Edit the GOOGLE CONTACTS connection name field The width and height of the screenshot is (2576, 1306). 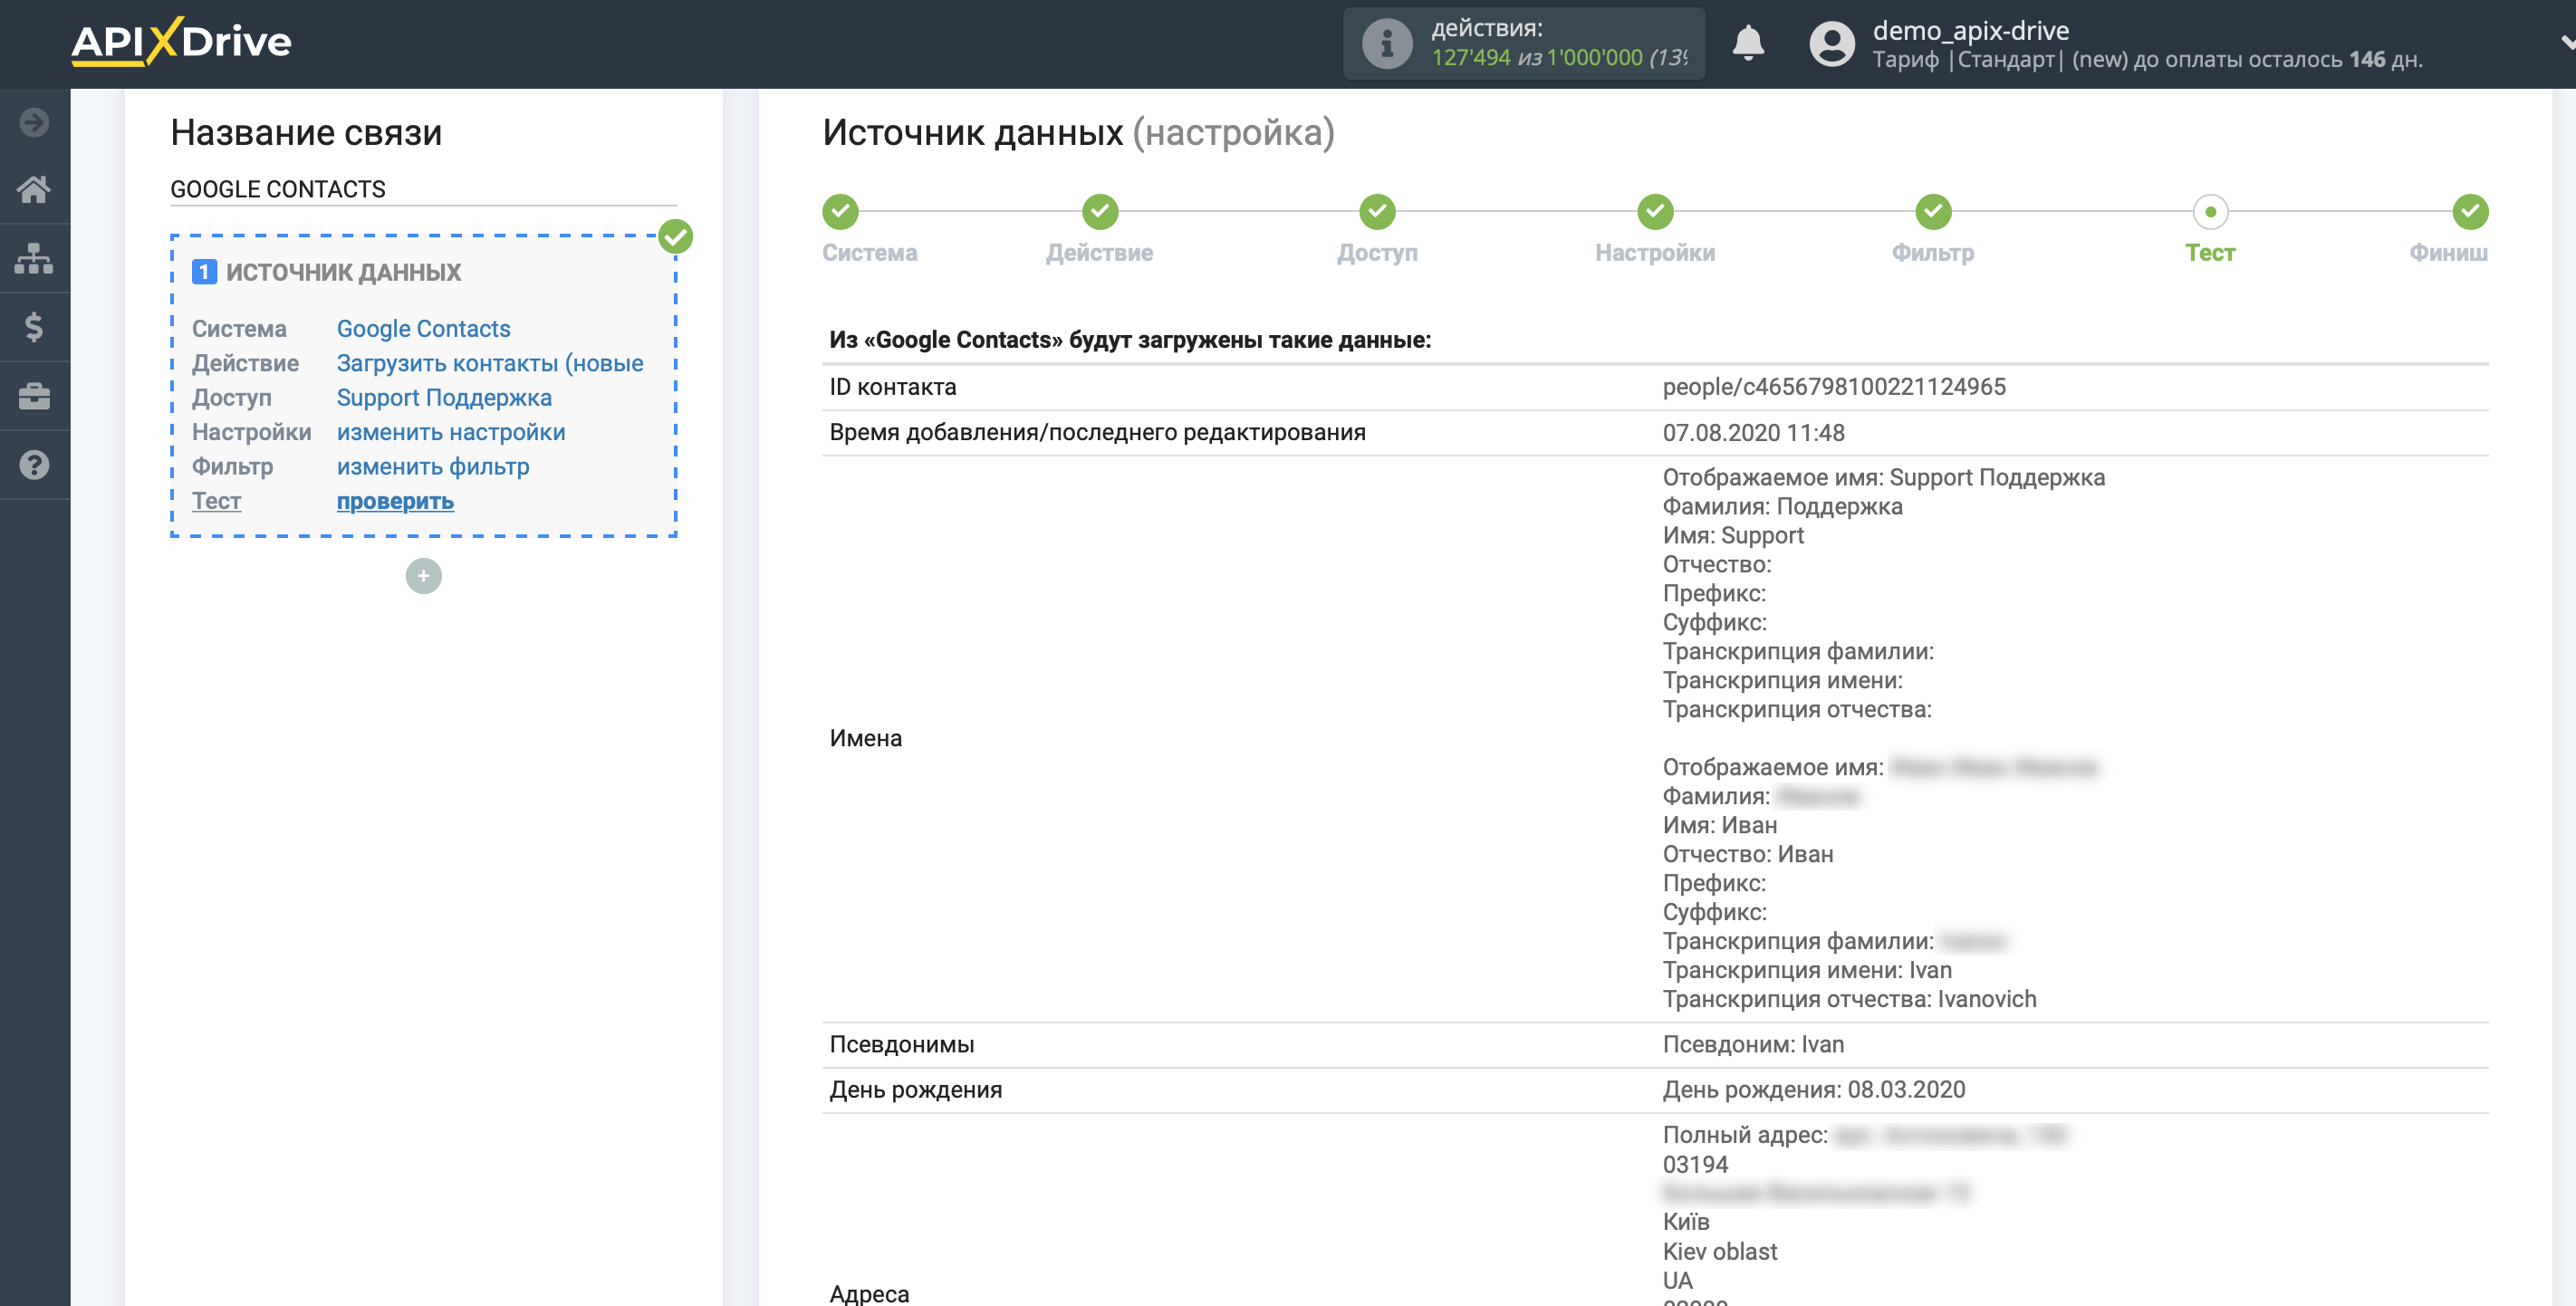pyautogui.click(x=423, y=189)
